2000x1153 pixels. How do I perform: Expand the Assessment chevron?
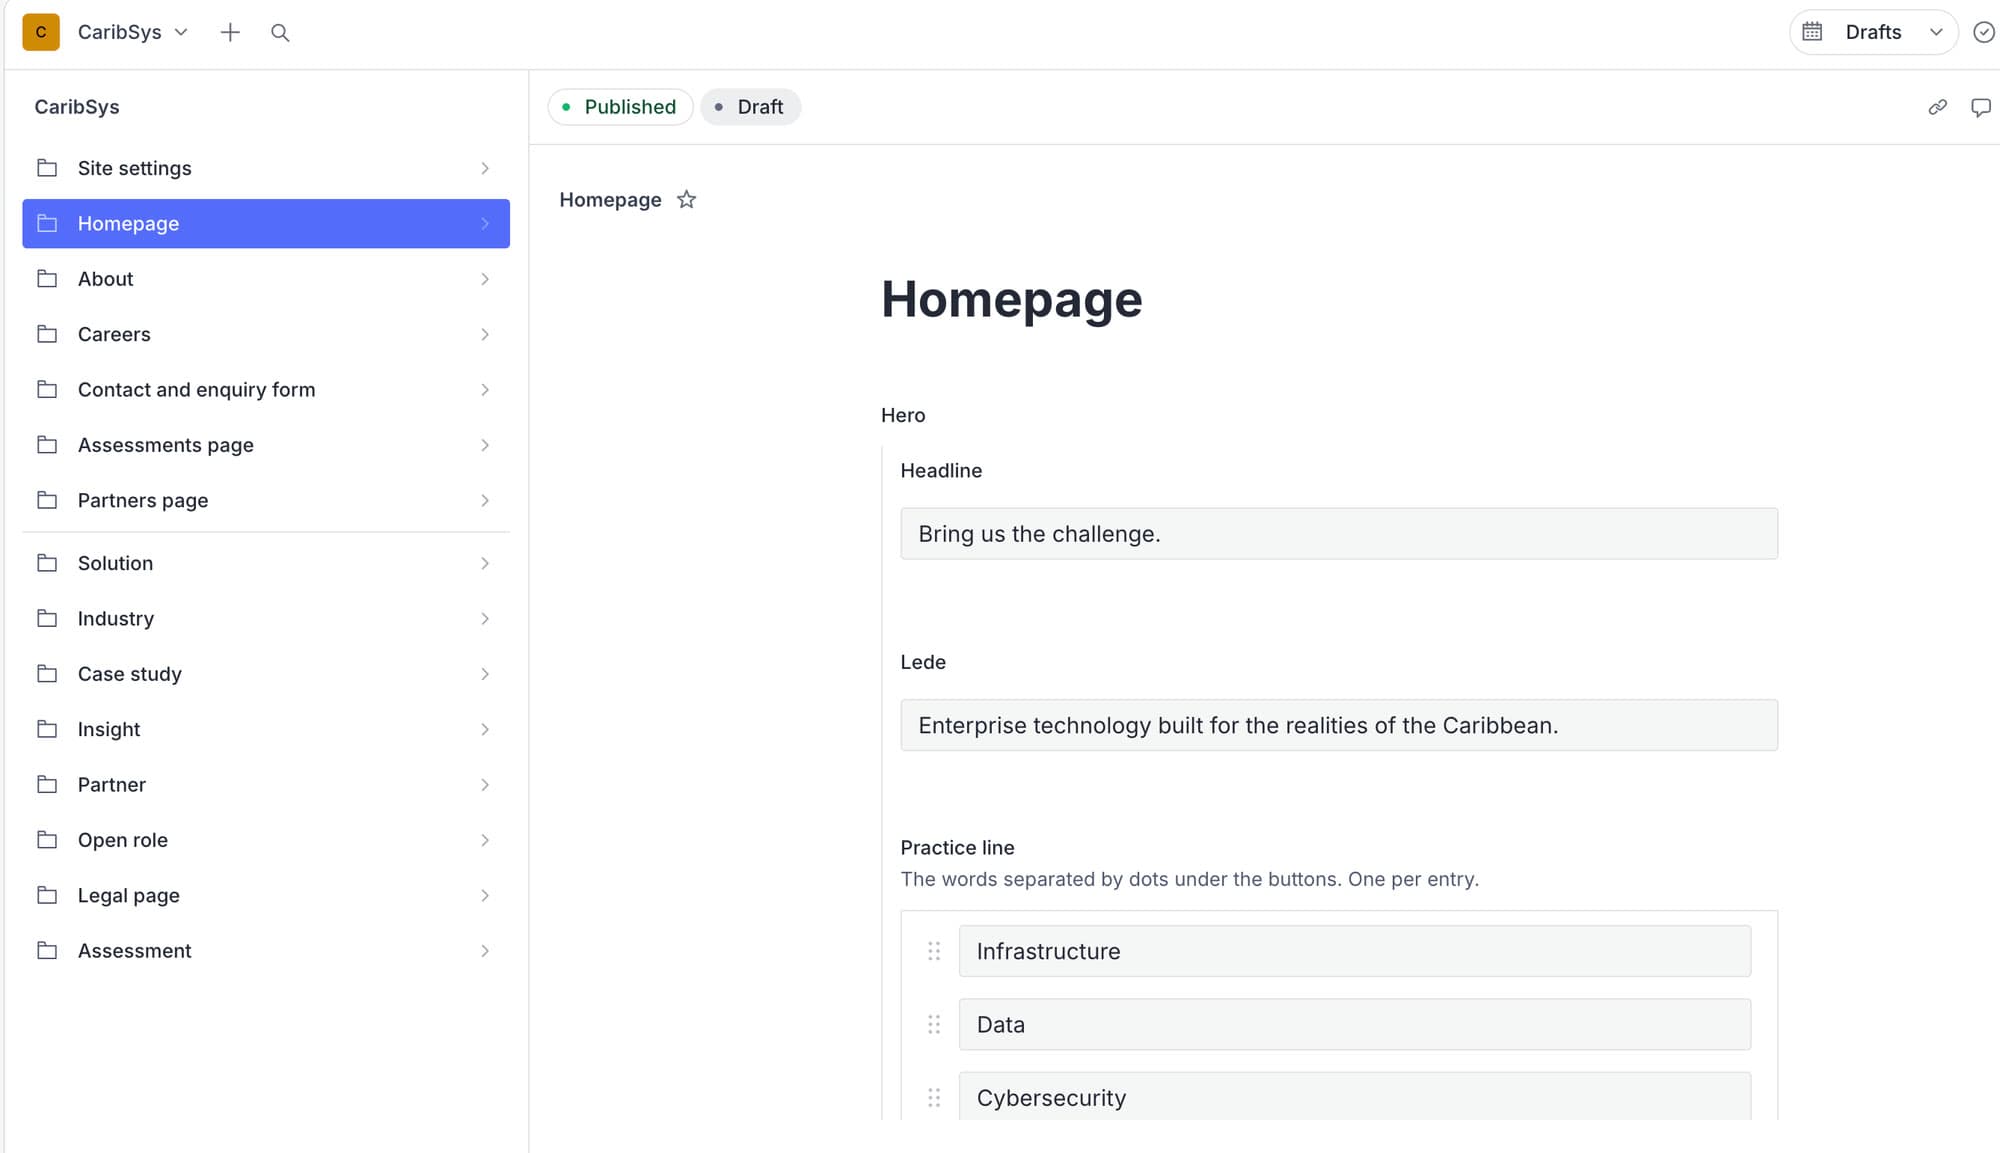[485, 951]
